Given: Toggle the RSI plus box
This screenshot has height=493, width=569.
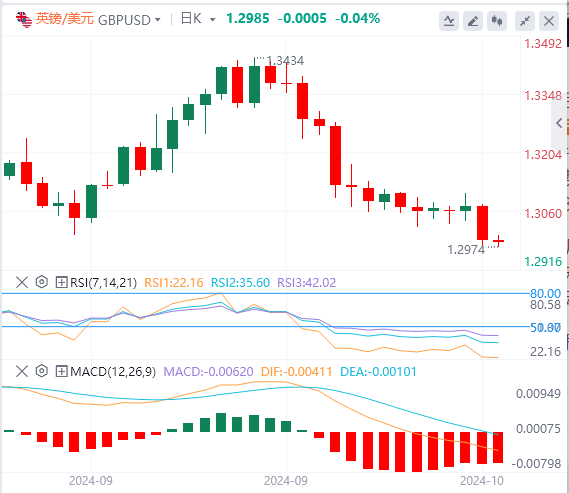Looking at the screenshot, I should [x=61, y=282].
